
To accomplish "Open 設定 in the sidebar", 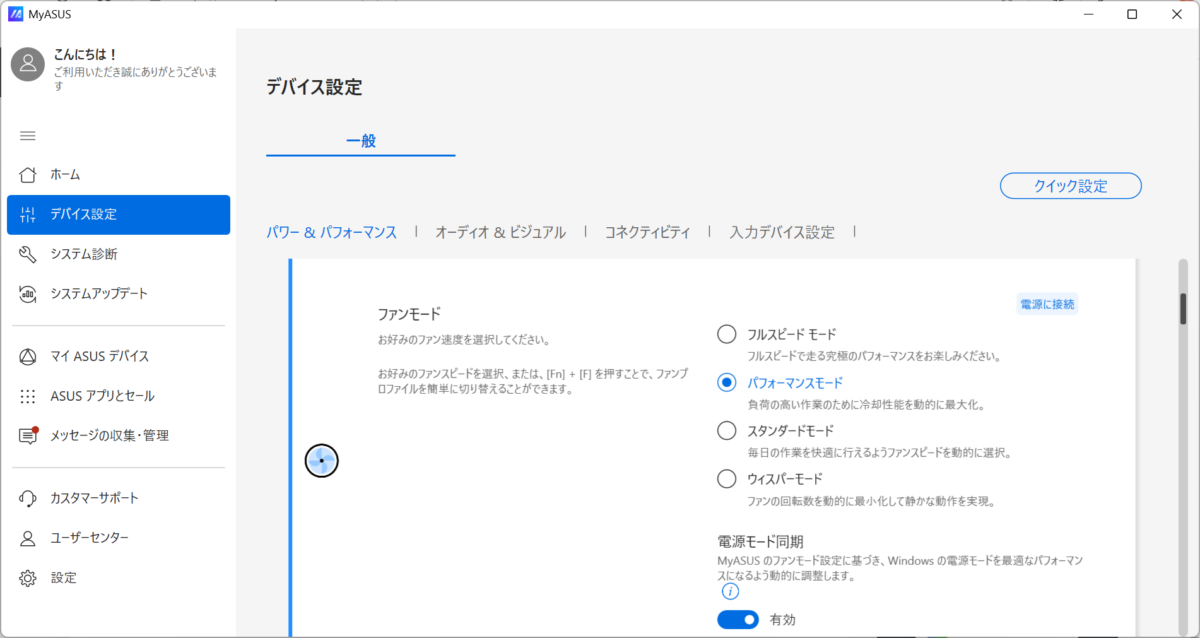I will click(x=118, y=578).
